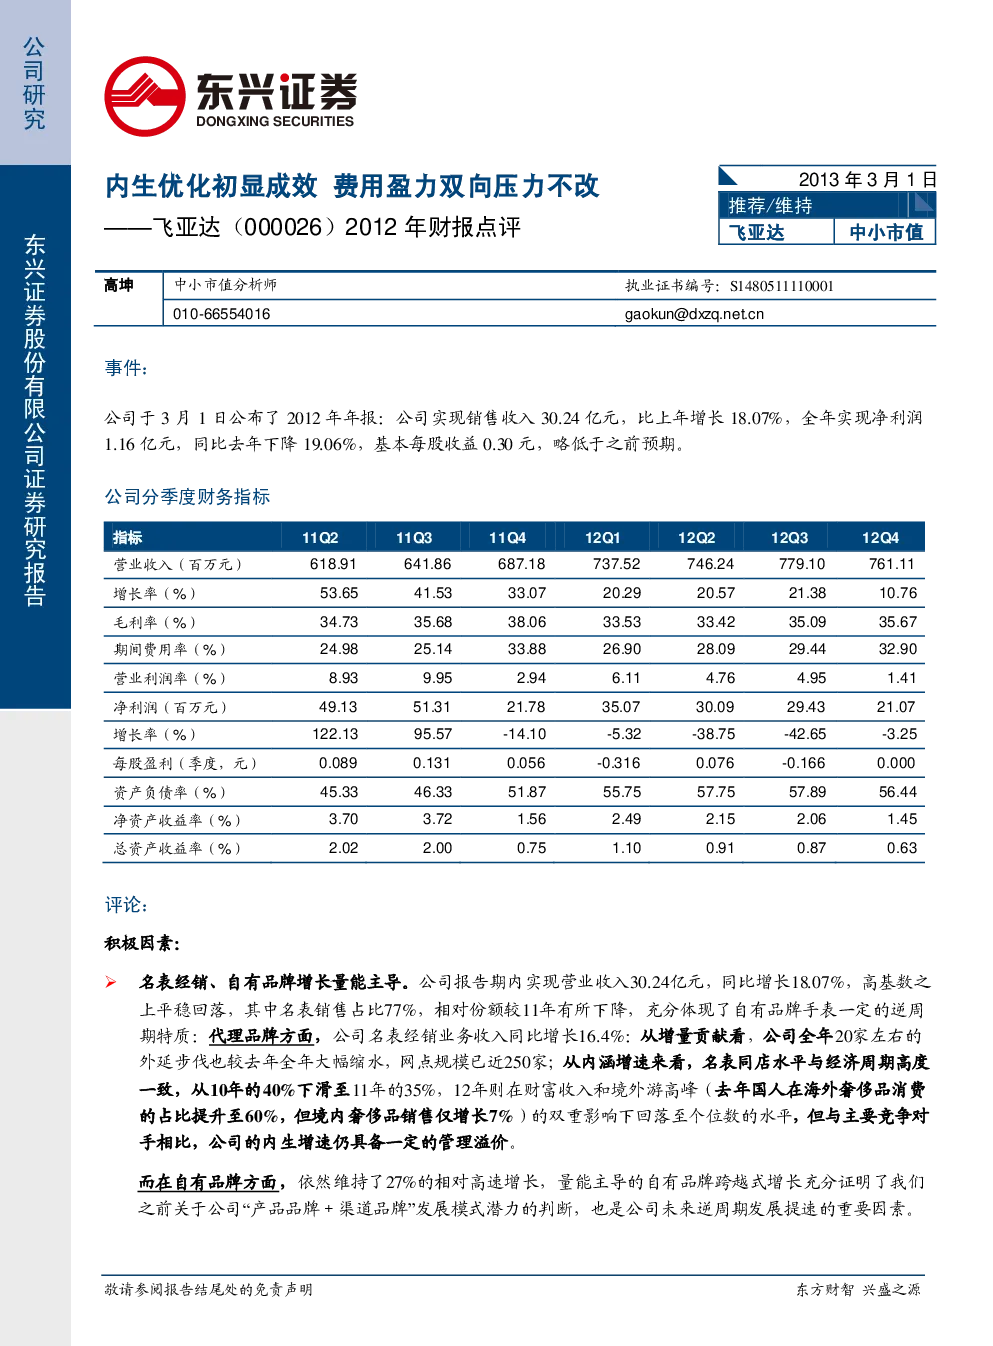The image size is (993, 1346).
Task: Click the 12Q1 column header
Action: pos(602,538)
